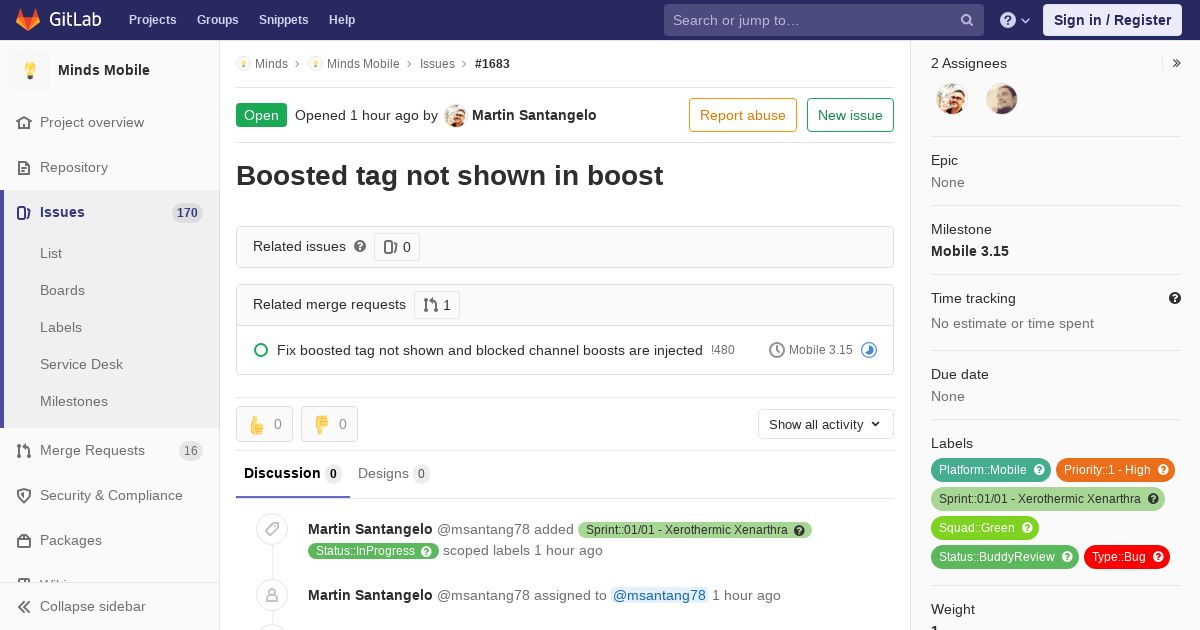This screenshot has width=1200, height=630.
Task: Click the Report abuse button
Action: tap(743, 115)
